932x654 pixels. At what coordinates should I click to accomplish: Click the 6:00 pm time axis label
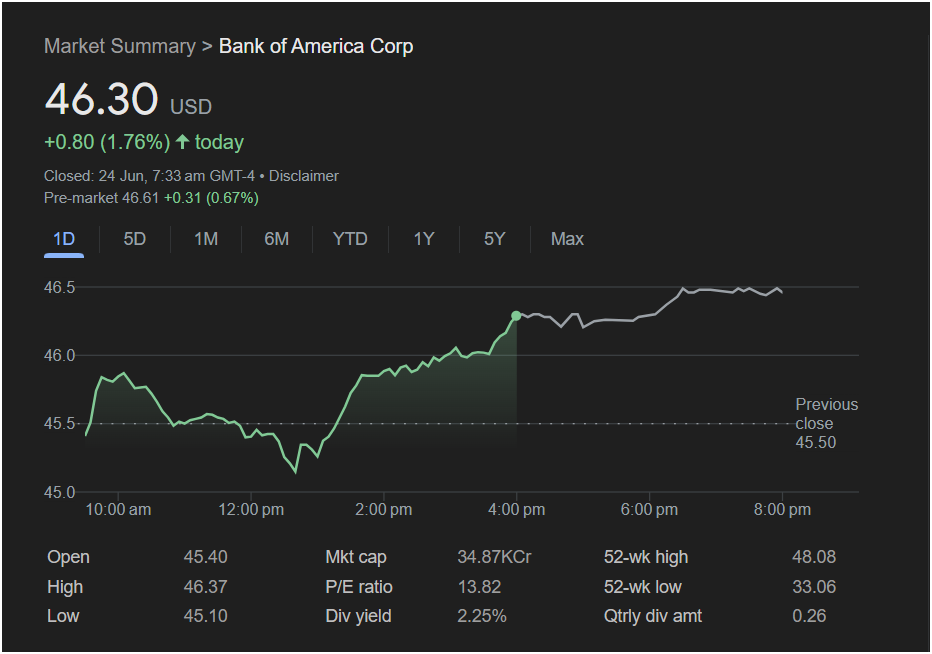pos(649,510)
